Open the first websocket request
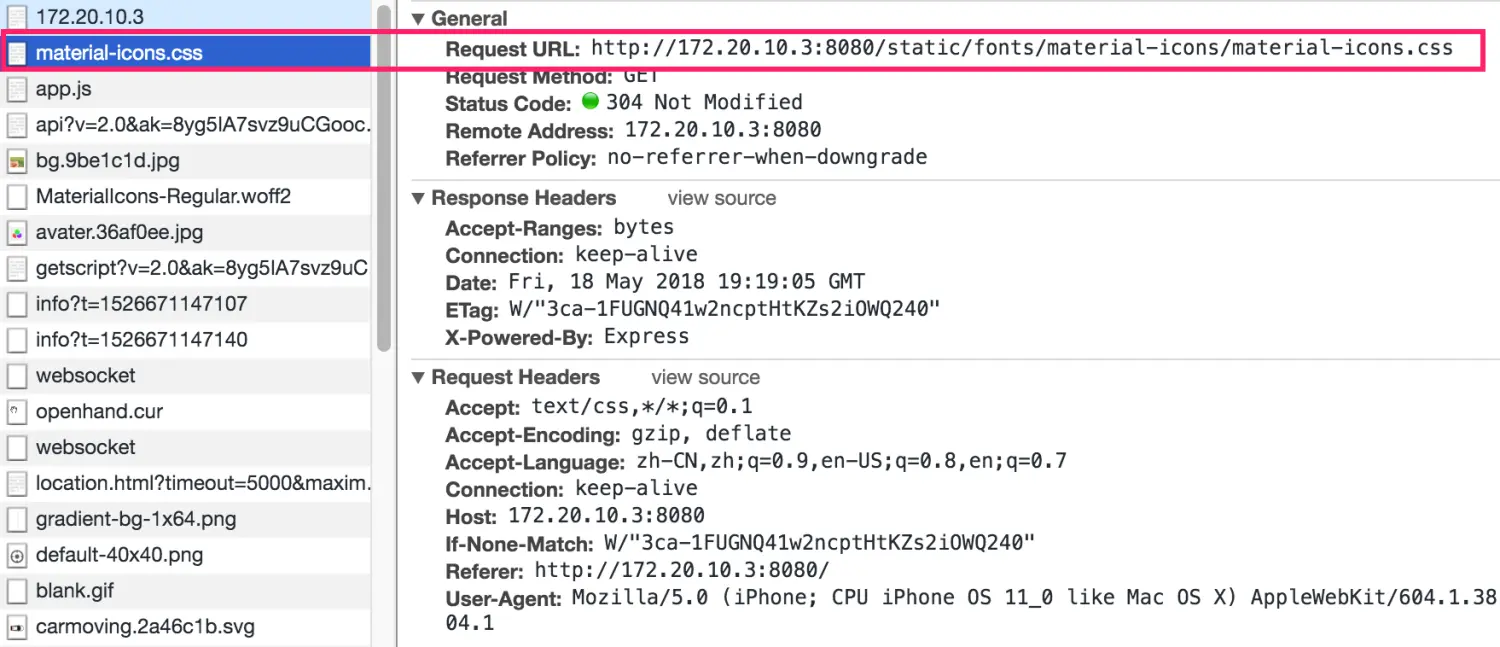This screenshot has height=647, width=1500. click(85, 375)
